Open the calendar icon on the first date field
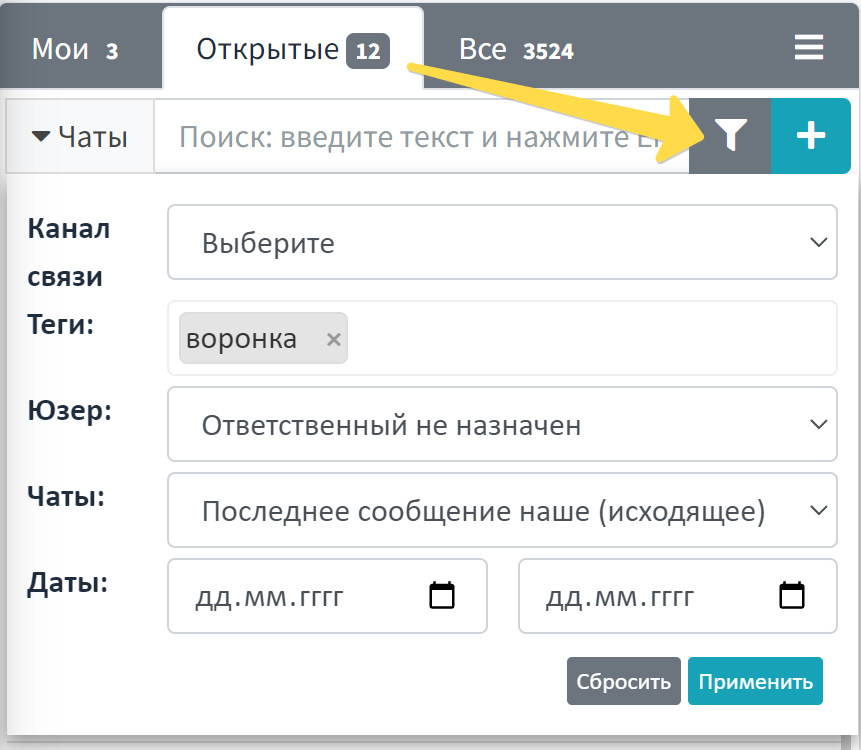The height and width of the screenshot is (750, 861). click(440, 595)
